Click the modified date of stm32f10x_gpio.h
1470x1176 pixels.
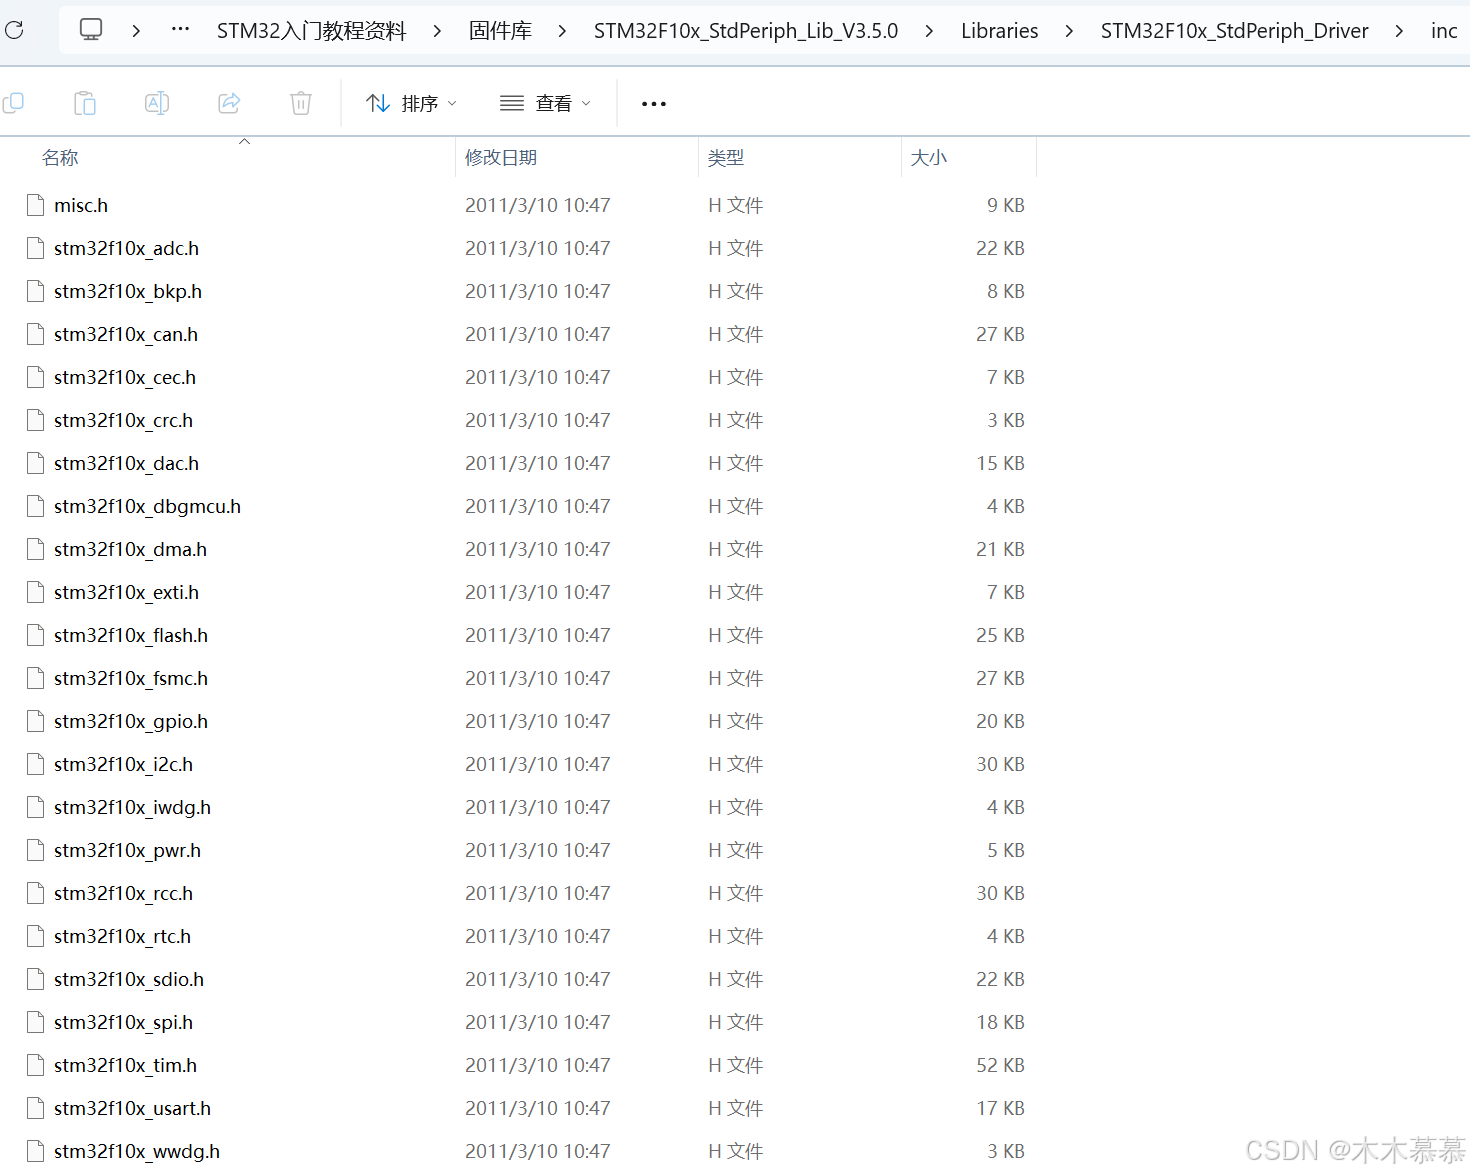(538, 721)
